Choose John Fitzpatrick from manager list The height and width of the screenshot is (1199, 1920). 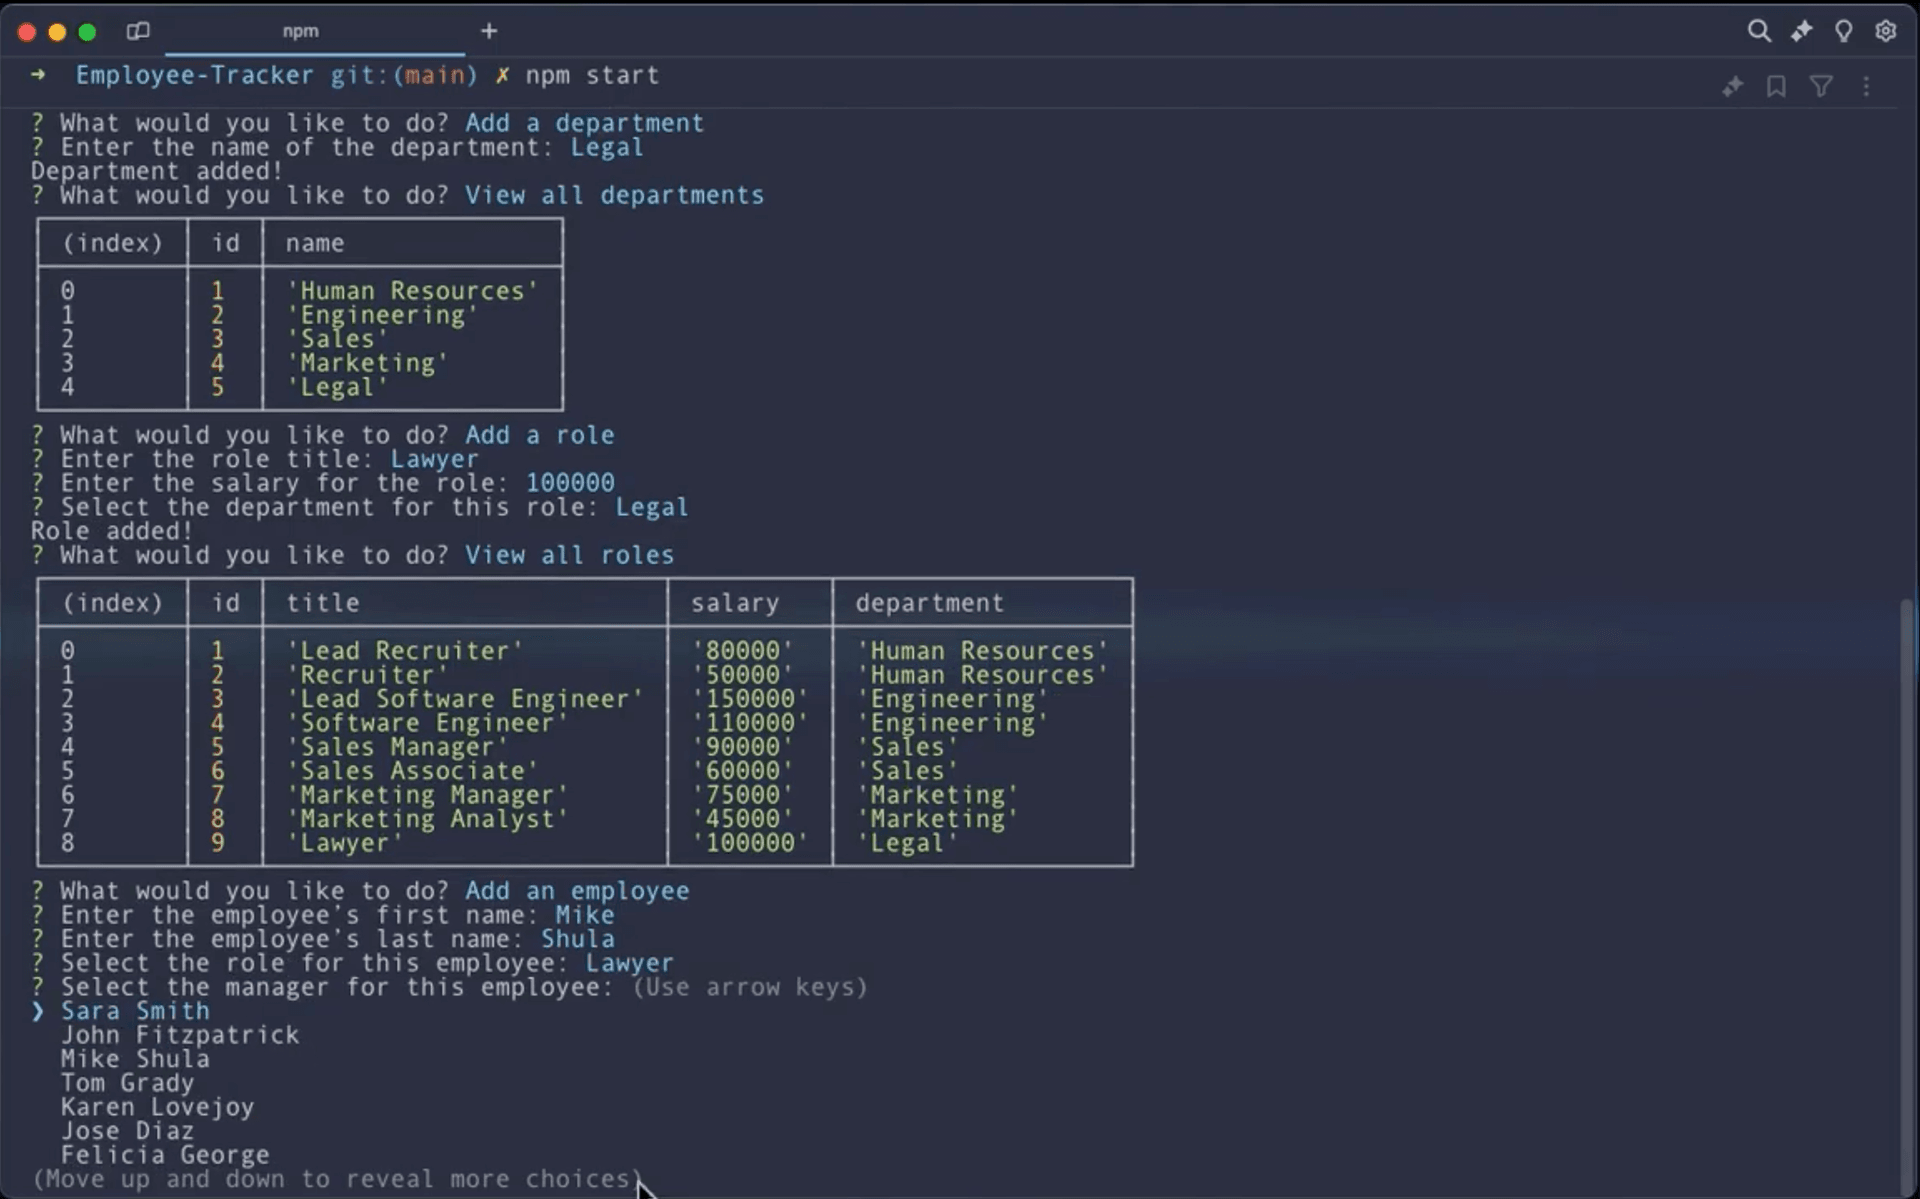(180, 1035)
